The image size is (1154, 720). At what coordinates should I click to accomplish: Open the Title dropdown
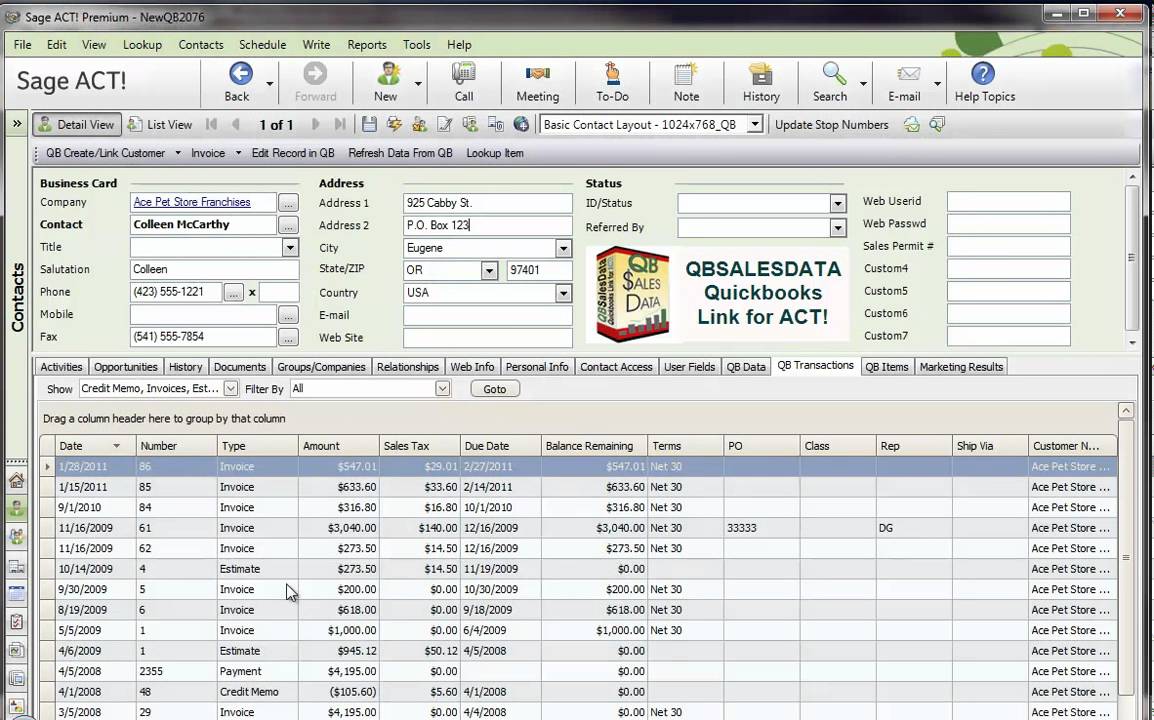point(290,247)
